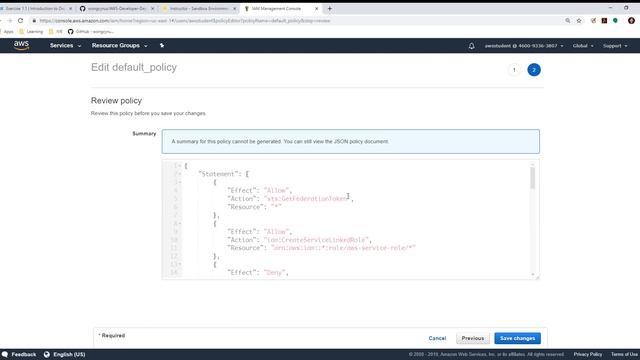Viewport: 640px width, 360px height.
Task: Click the GitHub icon bookmark
Action: (x=70, y=31)
